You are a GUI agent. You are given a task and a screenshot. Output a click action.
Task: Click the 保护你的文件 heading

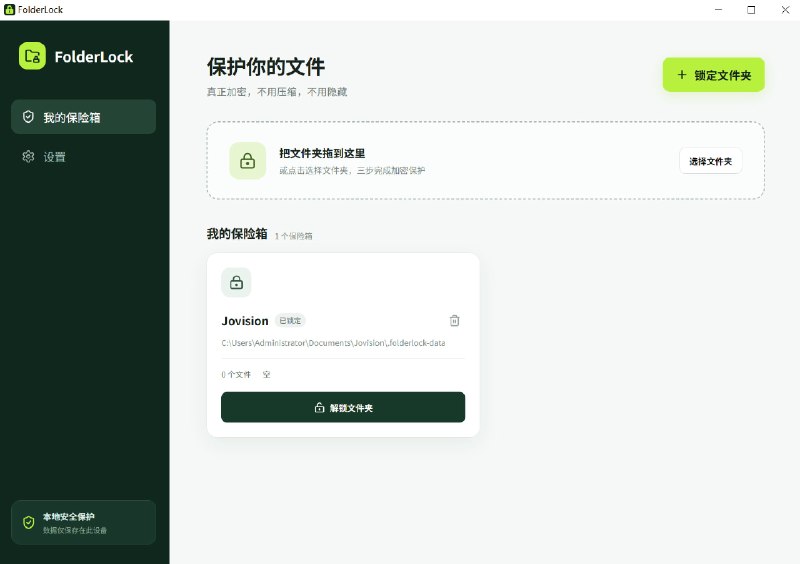tap(266, 67)
